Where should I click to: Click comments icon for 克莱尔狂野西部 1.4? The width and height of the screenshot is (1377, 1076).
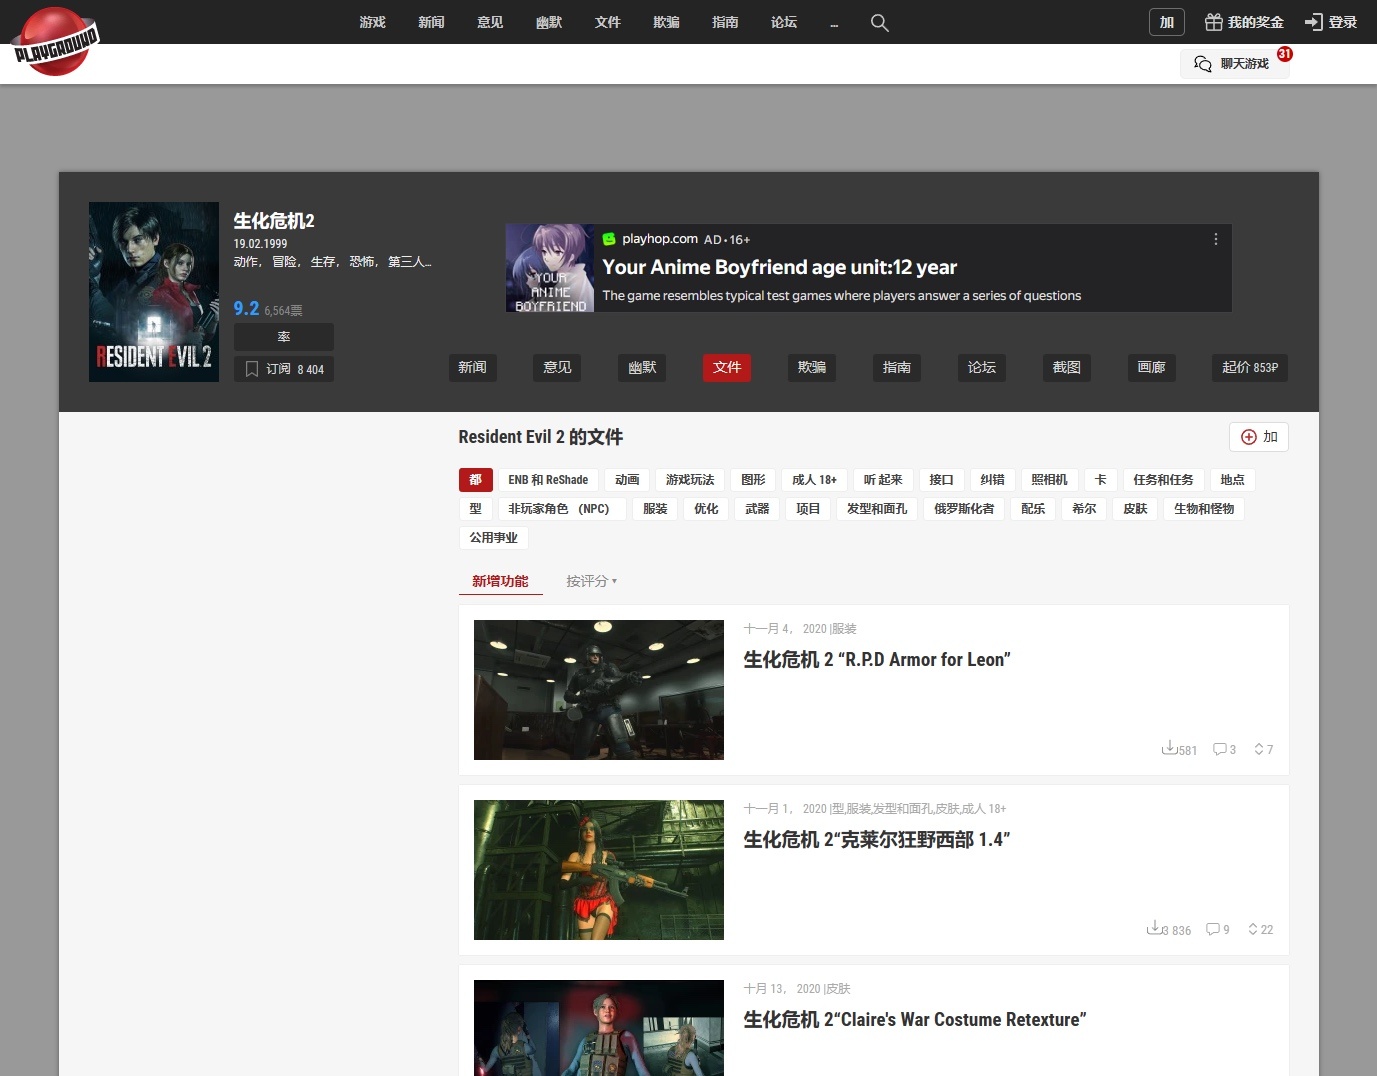[x=1213, y=929]
